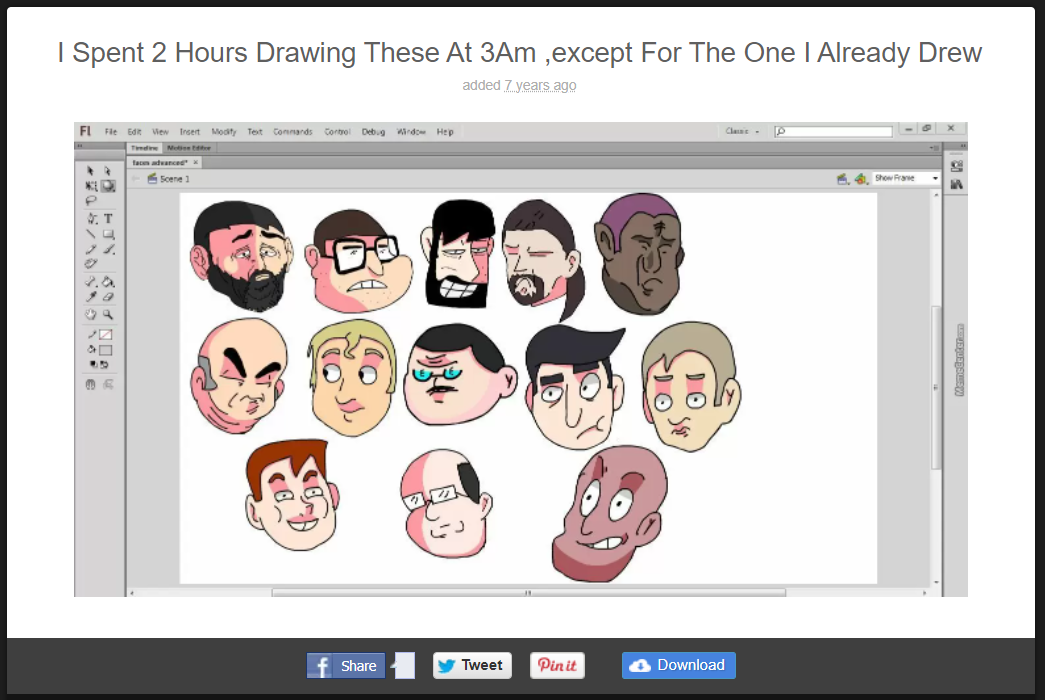The height and width of the screenshot is (700, 1045).
Task: Click the stage scroll-up arrow
Action: pyautogui.click(x=936, y=195)
